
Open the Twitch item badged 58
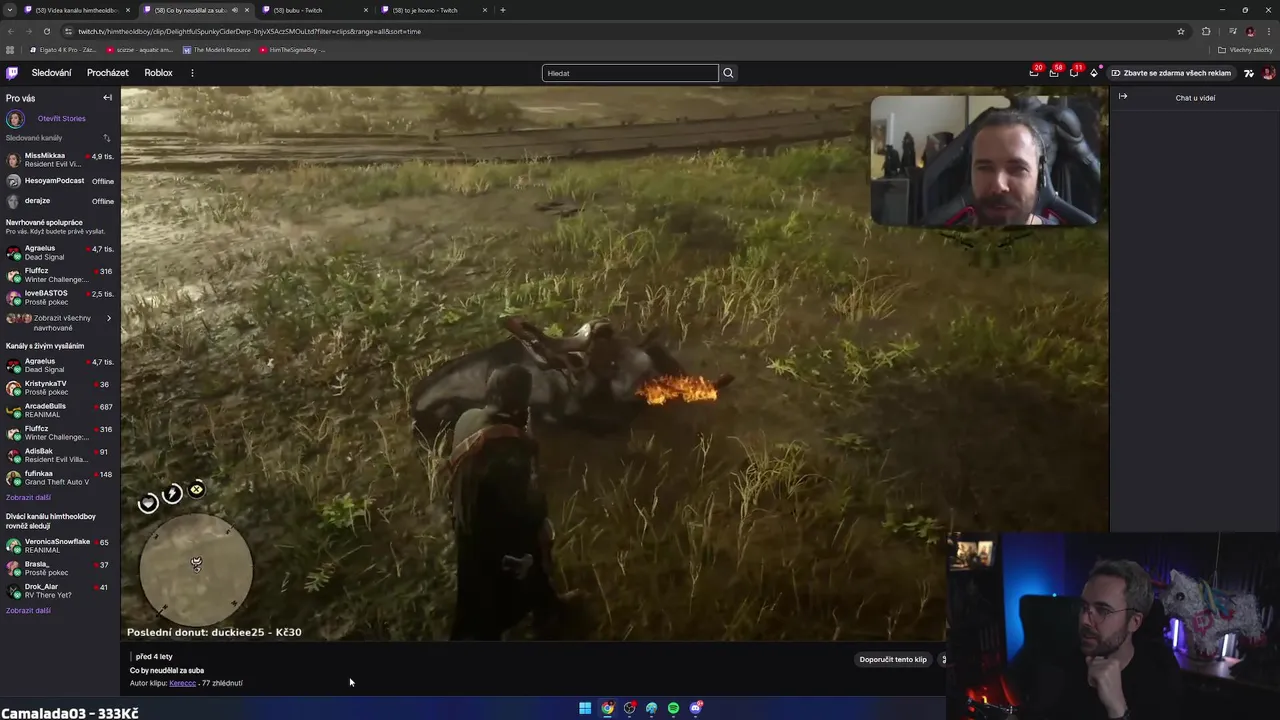pos(1054,72)
